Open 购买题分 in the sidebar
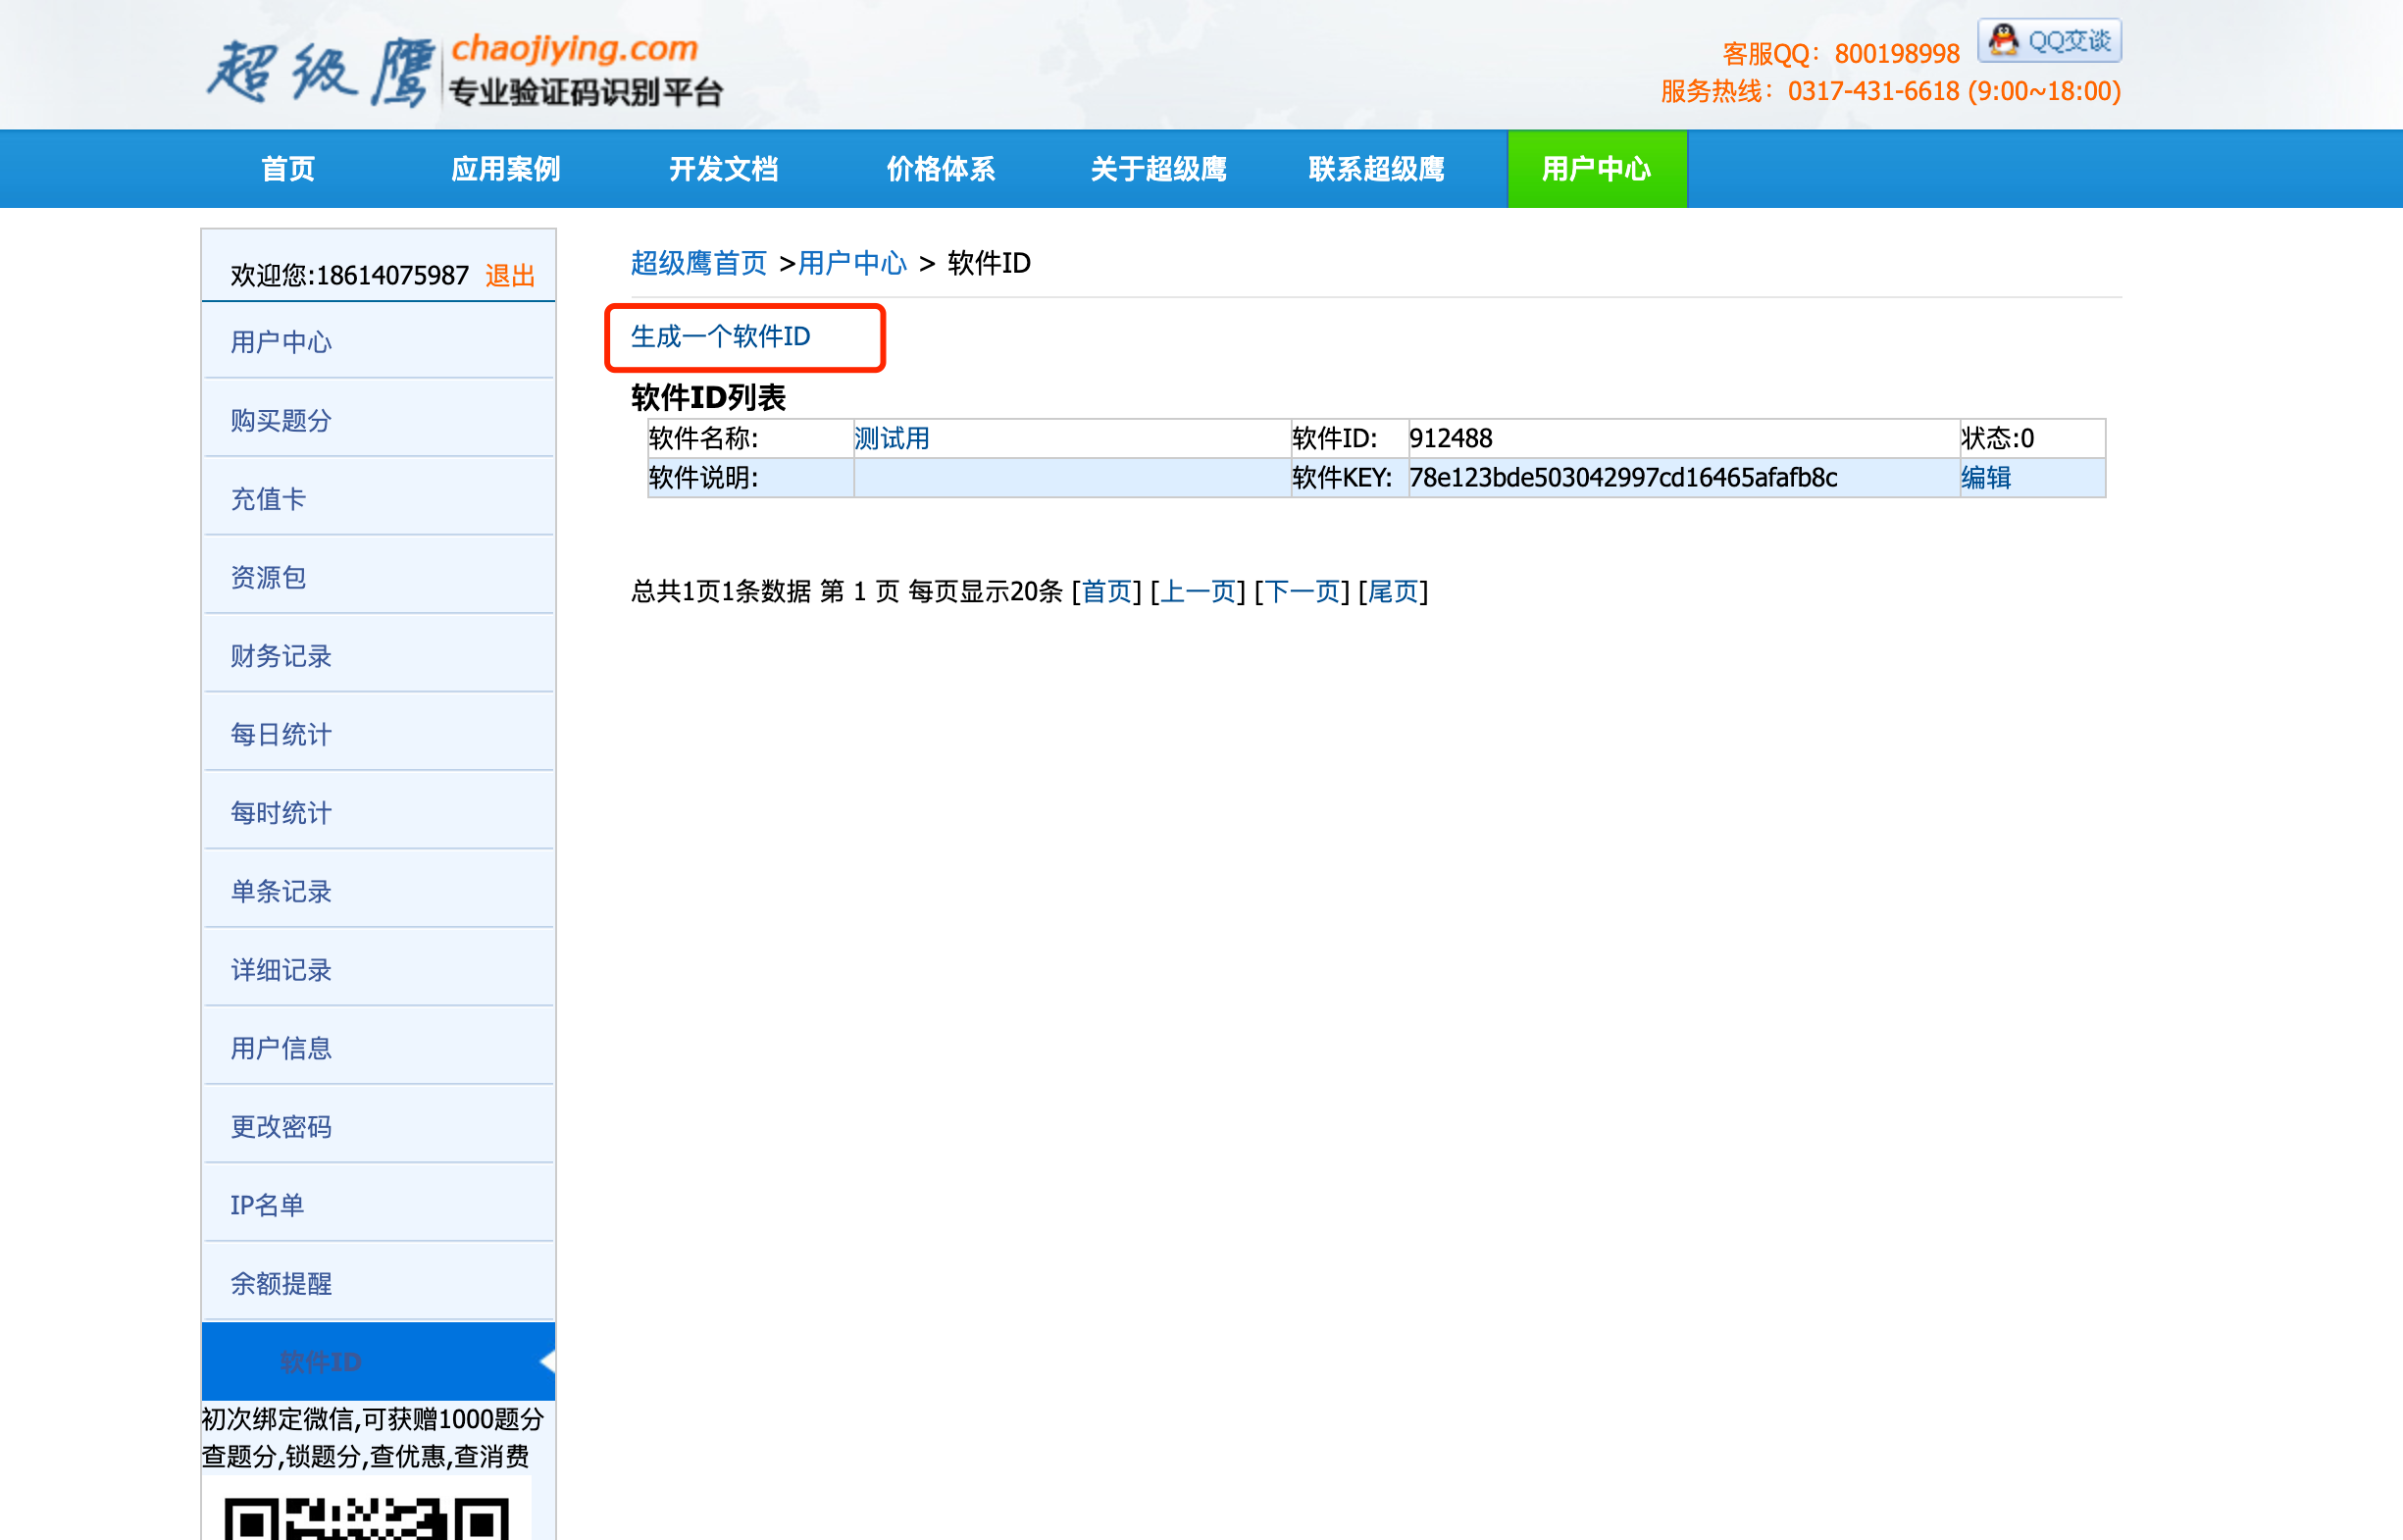The image size is (2403, 1540). [x=281, y=420]
